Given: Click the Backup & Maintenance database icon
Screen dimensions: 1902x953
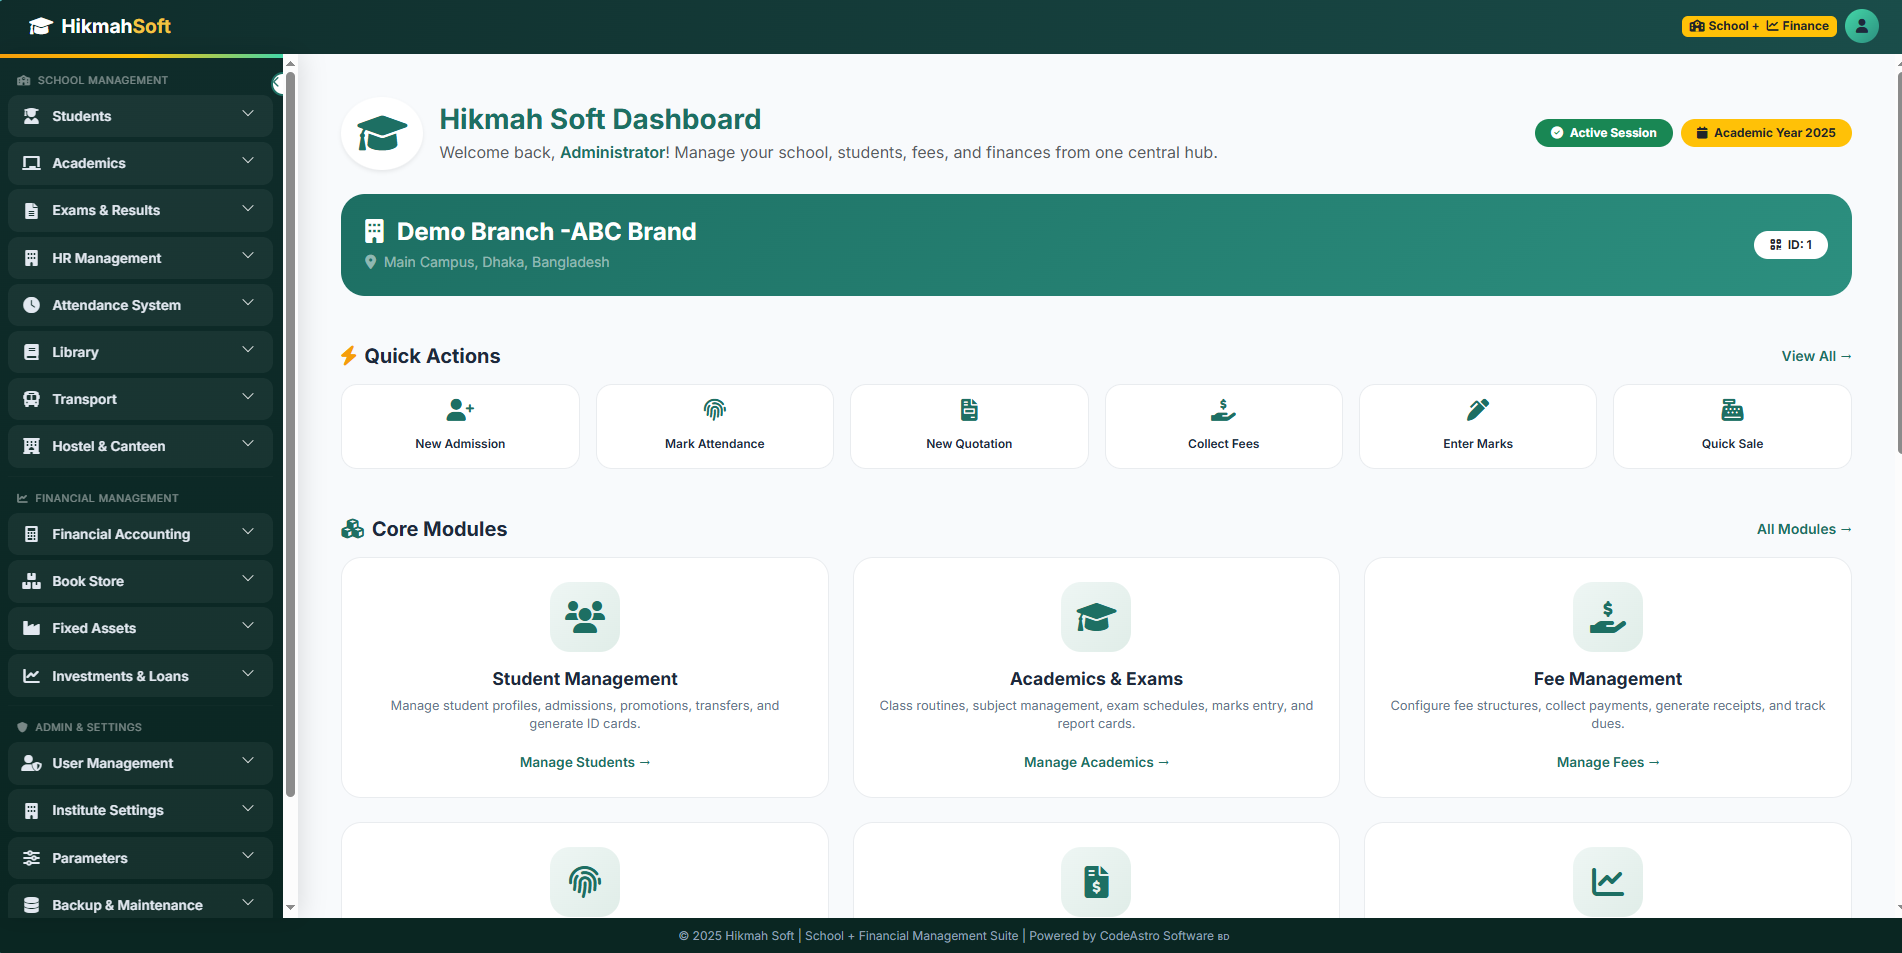Looking at the screenshot, I should coord(32,905).
